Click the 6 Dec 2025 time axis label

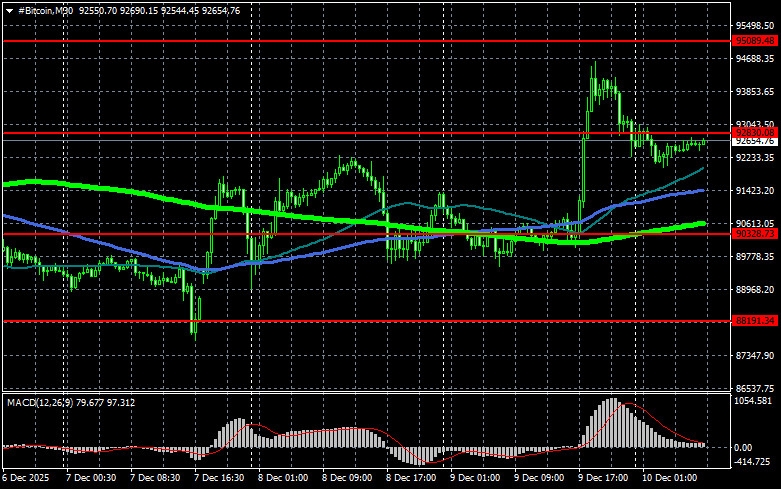[25, 478]
